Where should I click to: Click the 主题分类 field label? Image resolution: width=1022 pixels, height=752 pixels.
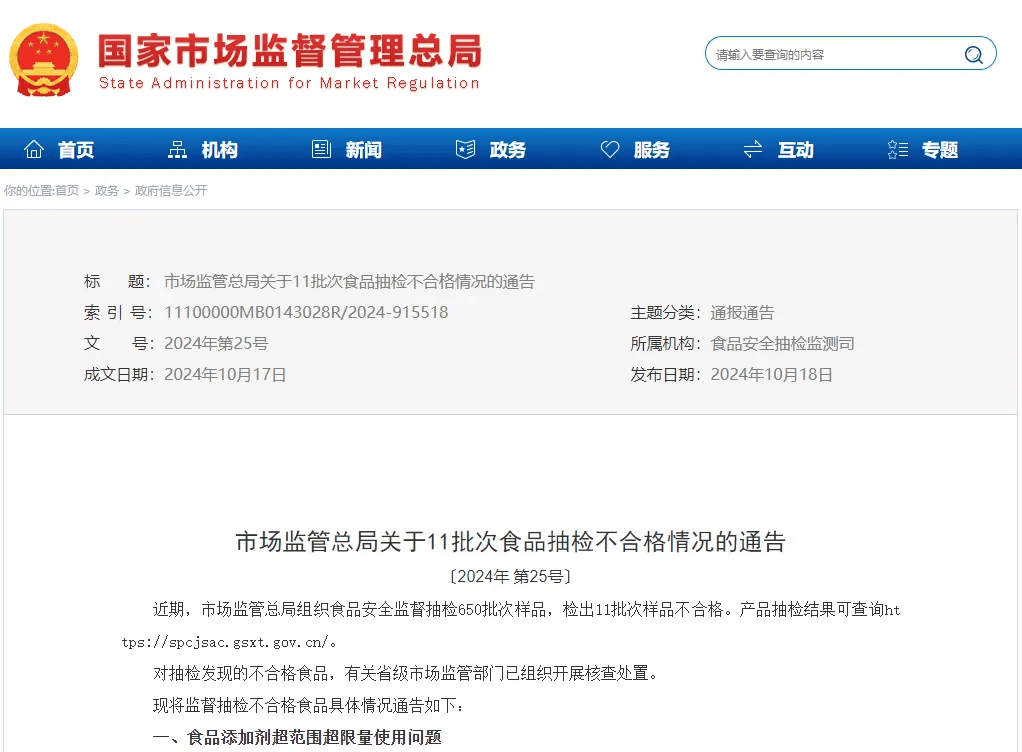click(x=664, y=313)
